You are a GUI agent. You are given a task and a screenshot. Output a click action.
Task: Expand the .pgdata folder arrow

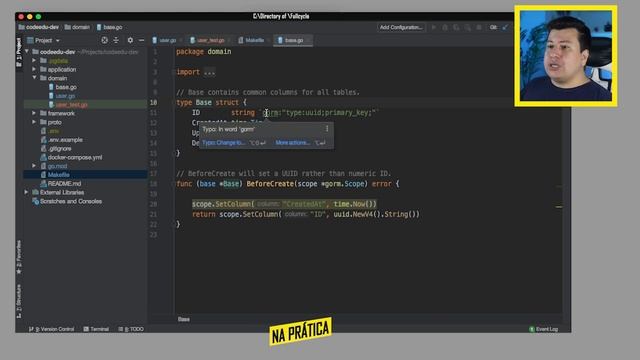34,60
